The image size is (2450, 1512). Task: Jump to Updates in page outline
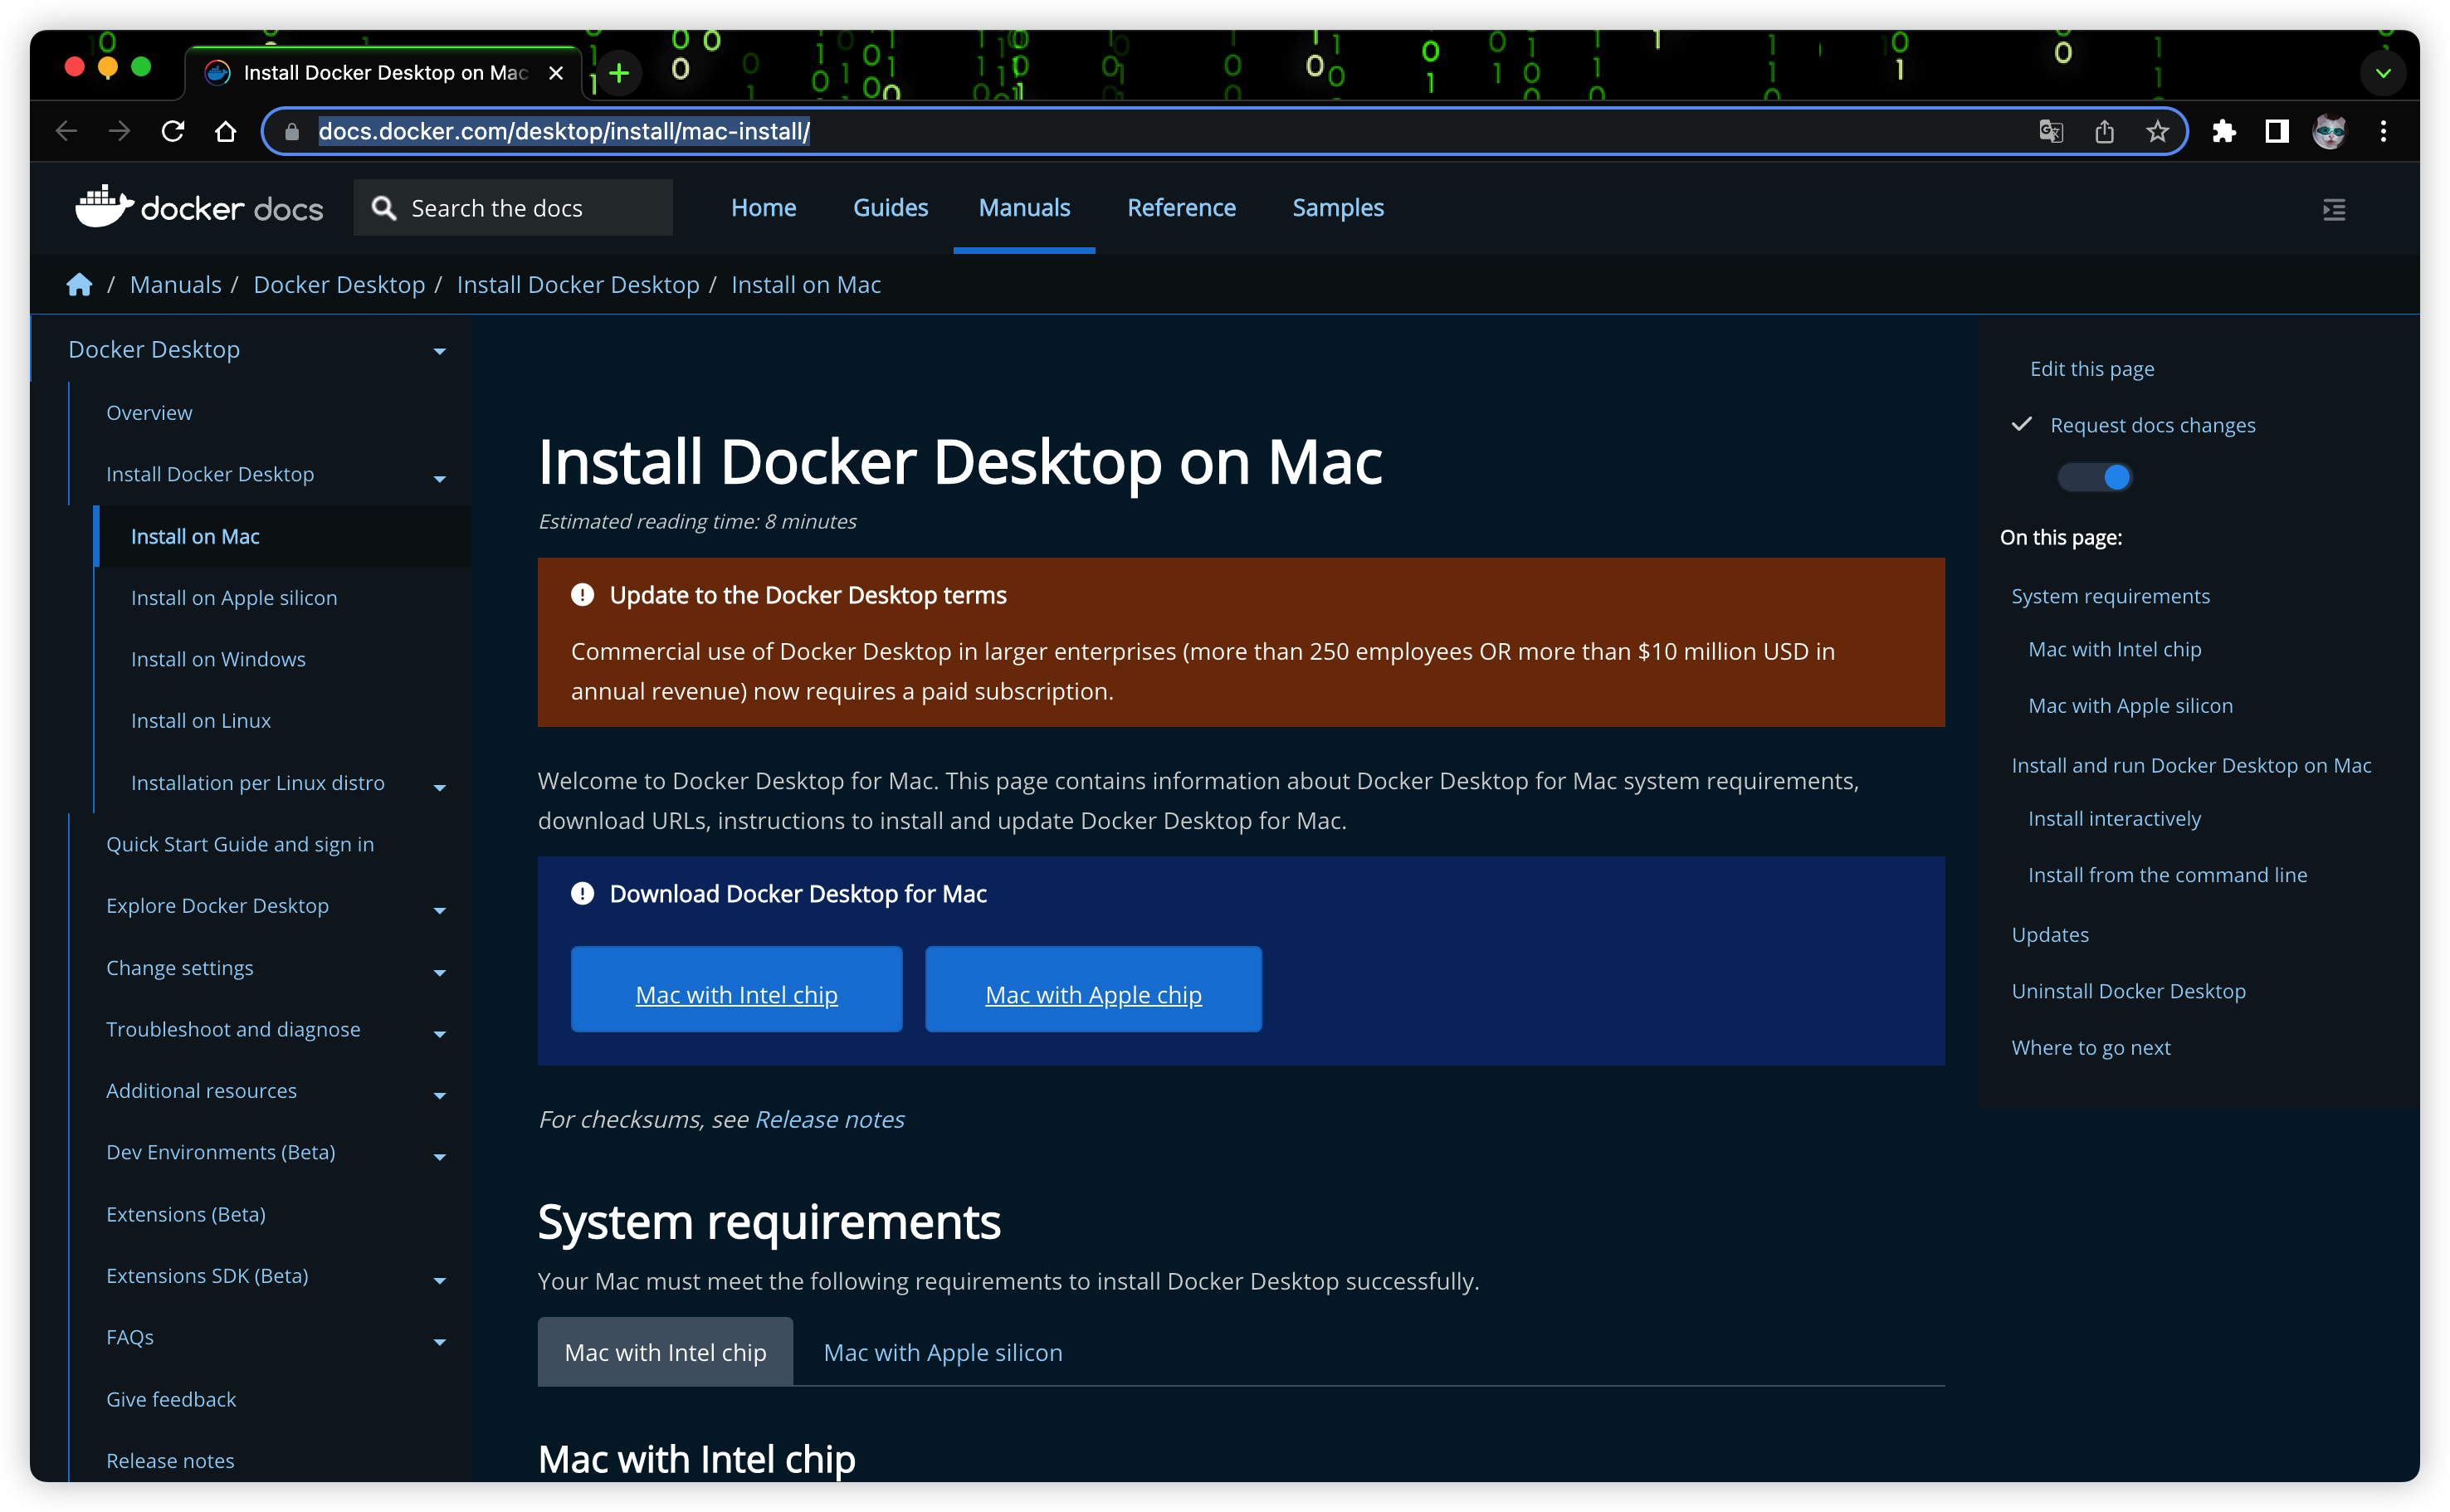click(2049, 934)
